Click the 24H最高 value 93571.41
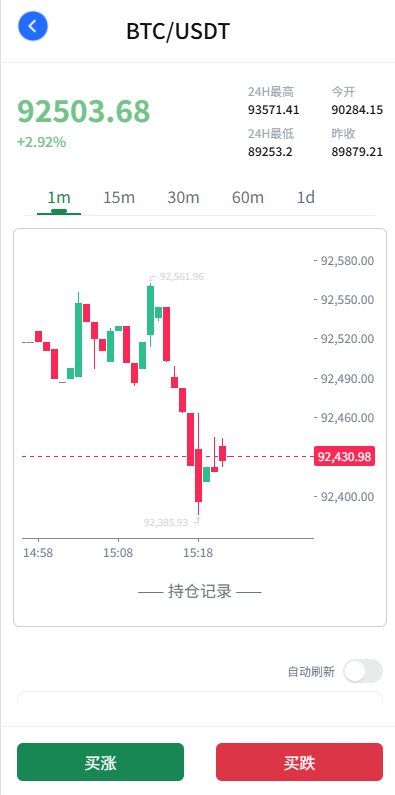 [x=274, y=110]
